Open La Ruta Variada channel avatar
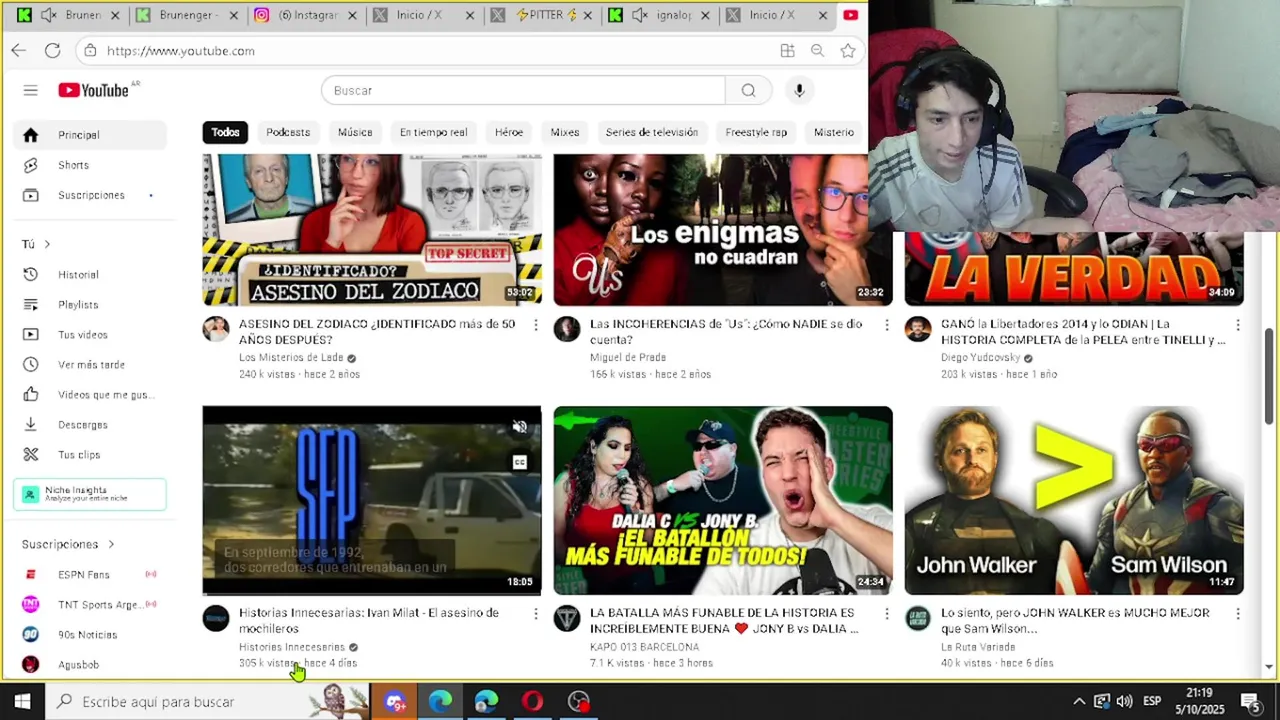Screen dimensions: 1280x720 tap(918, 618)
